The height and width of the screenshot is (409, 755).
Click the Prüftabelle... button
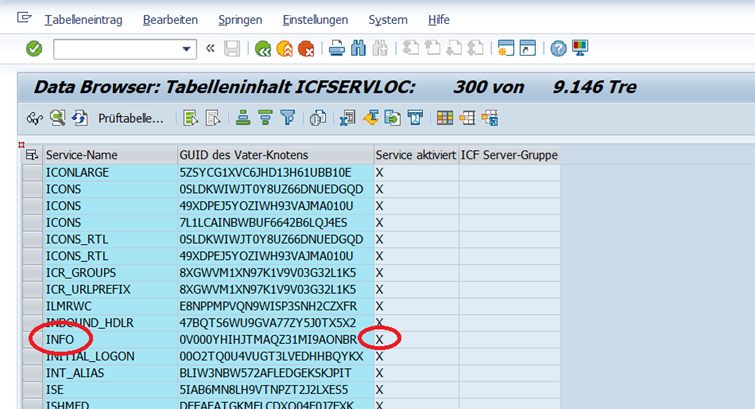tap(131, 119)
